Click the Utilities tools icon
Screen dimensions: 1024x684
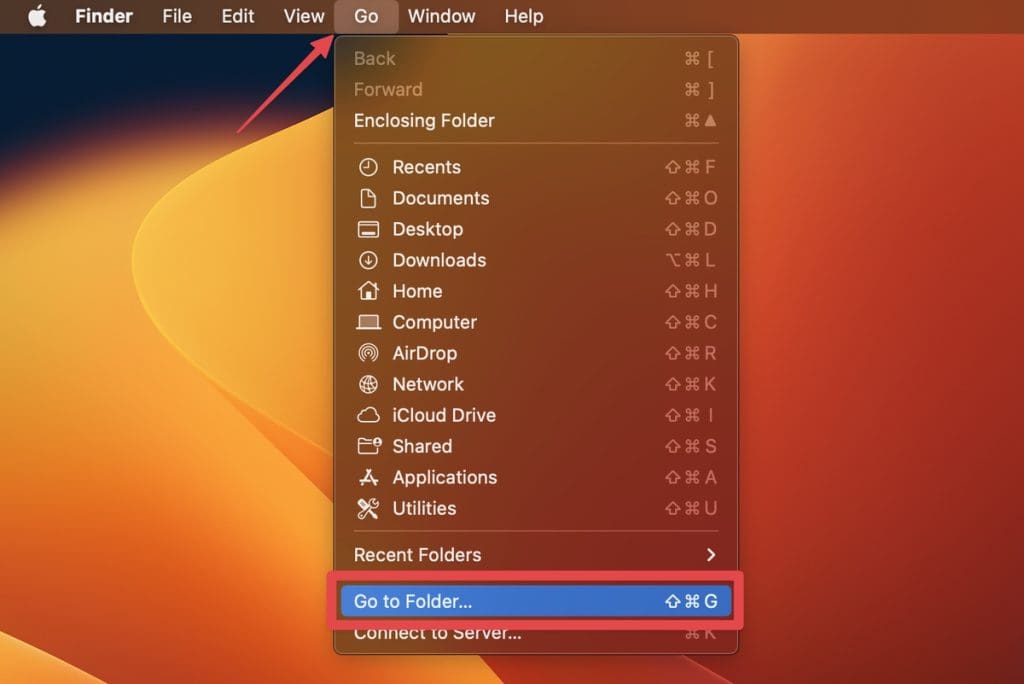(x=368, y=508)
